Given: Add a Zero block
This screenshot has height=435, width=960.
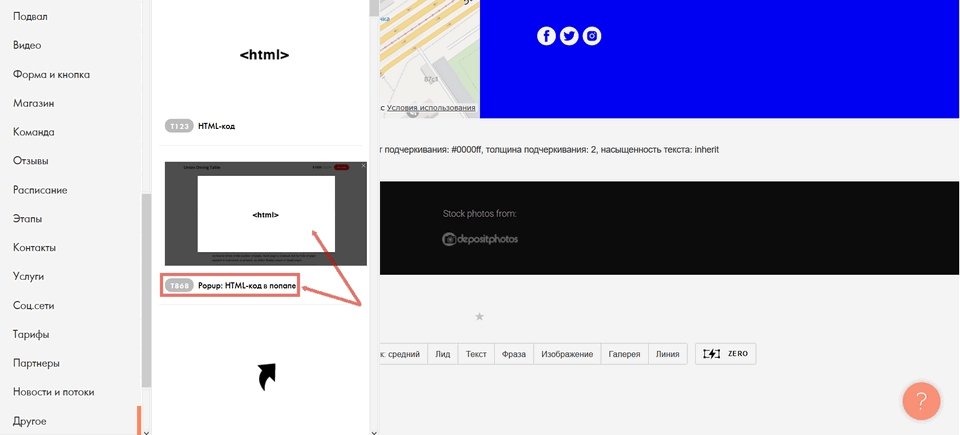Looking at the screenshot, I should [x=725, y=354].
